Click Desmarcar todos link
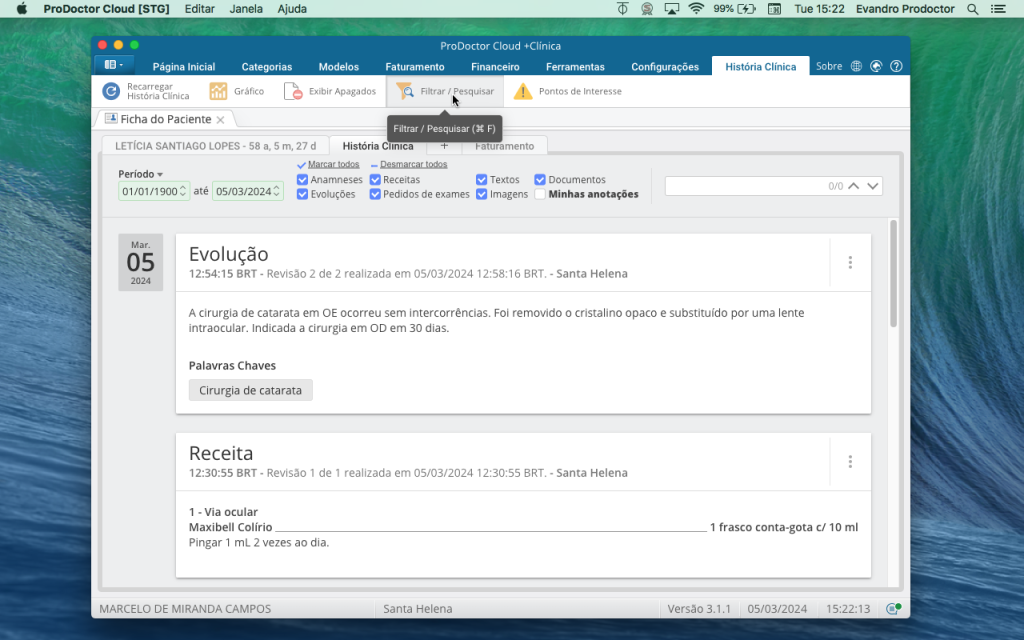This screenshot has width=1024, height=640. (x=413, y=164)
